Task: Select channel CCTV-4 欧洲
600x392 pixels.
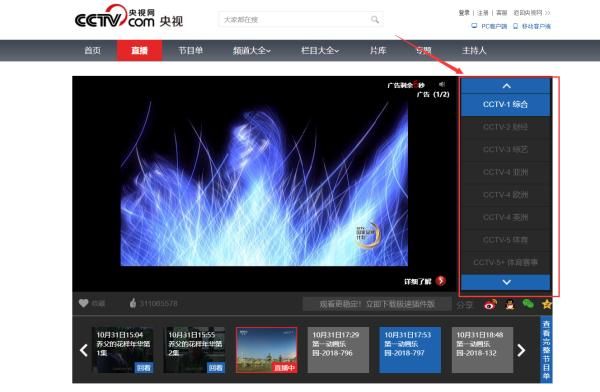Action: [x=506, y=195]
